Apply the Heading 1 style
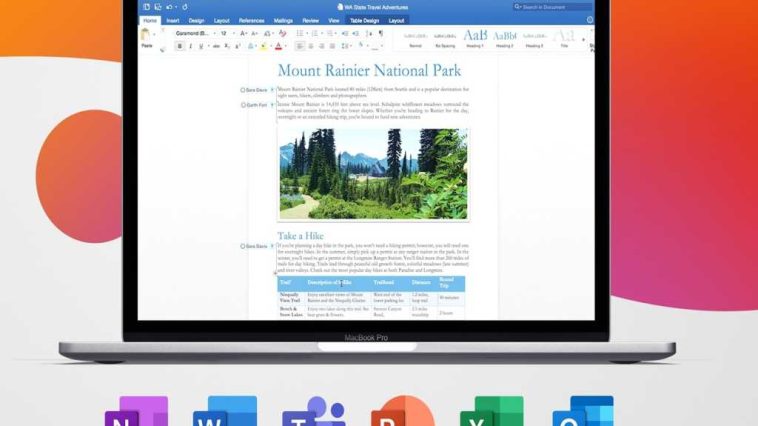 476,38
